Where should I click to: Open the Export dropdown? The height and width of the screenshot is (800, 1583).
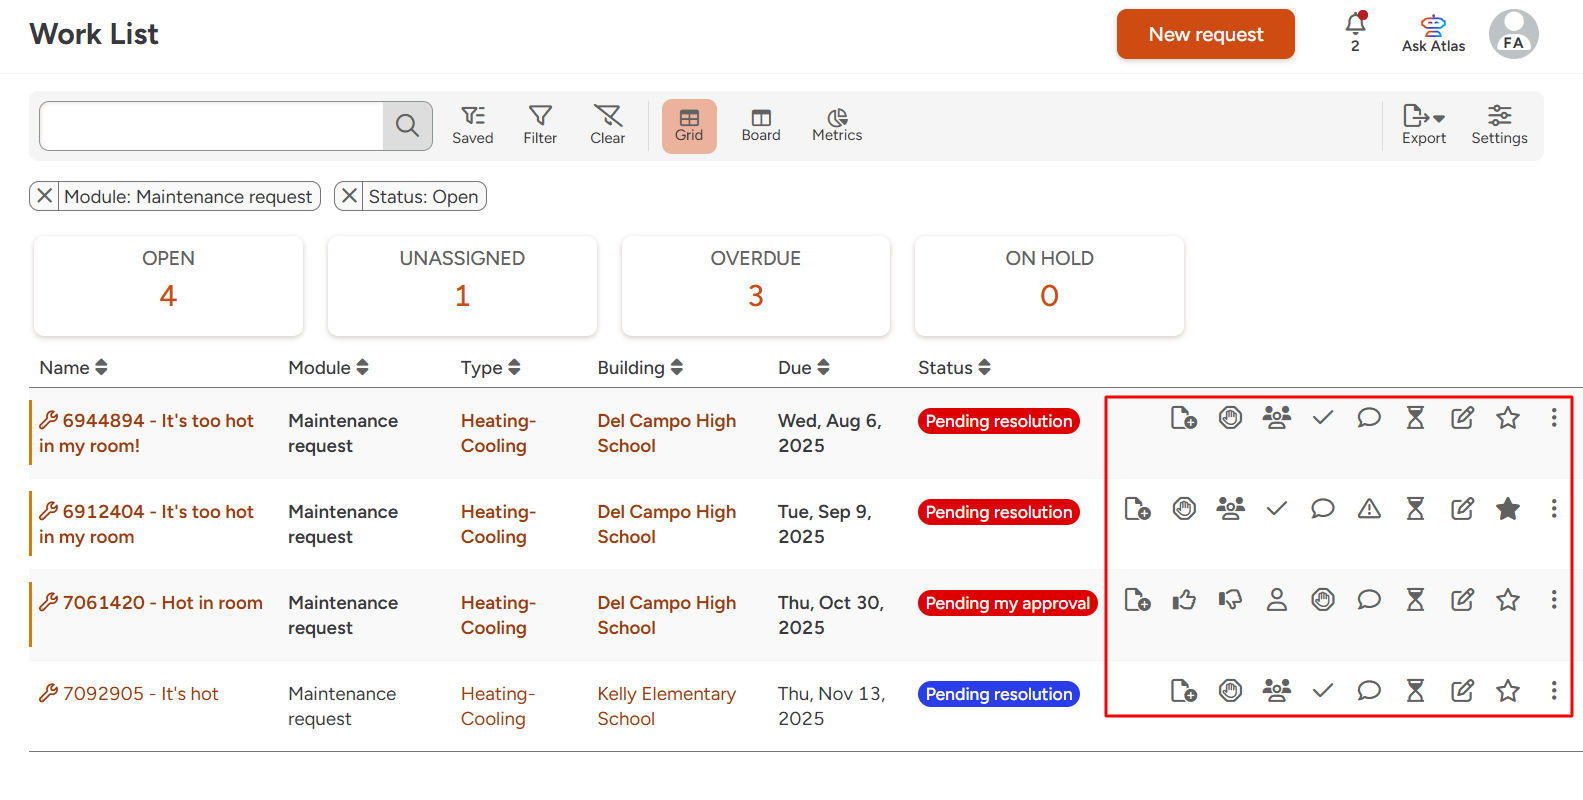coord(1423,125)
